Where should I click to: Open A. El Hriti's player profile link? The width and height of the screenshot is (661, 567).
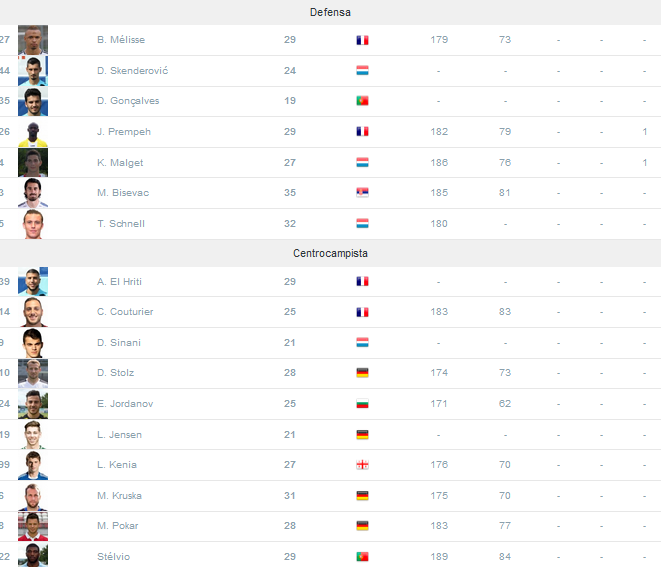tap(119, 282)
